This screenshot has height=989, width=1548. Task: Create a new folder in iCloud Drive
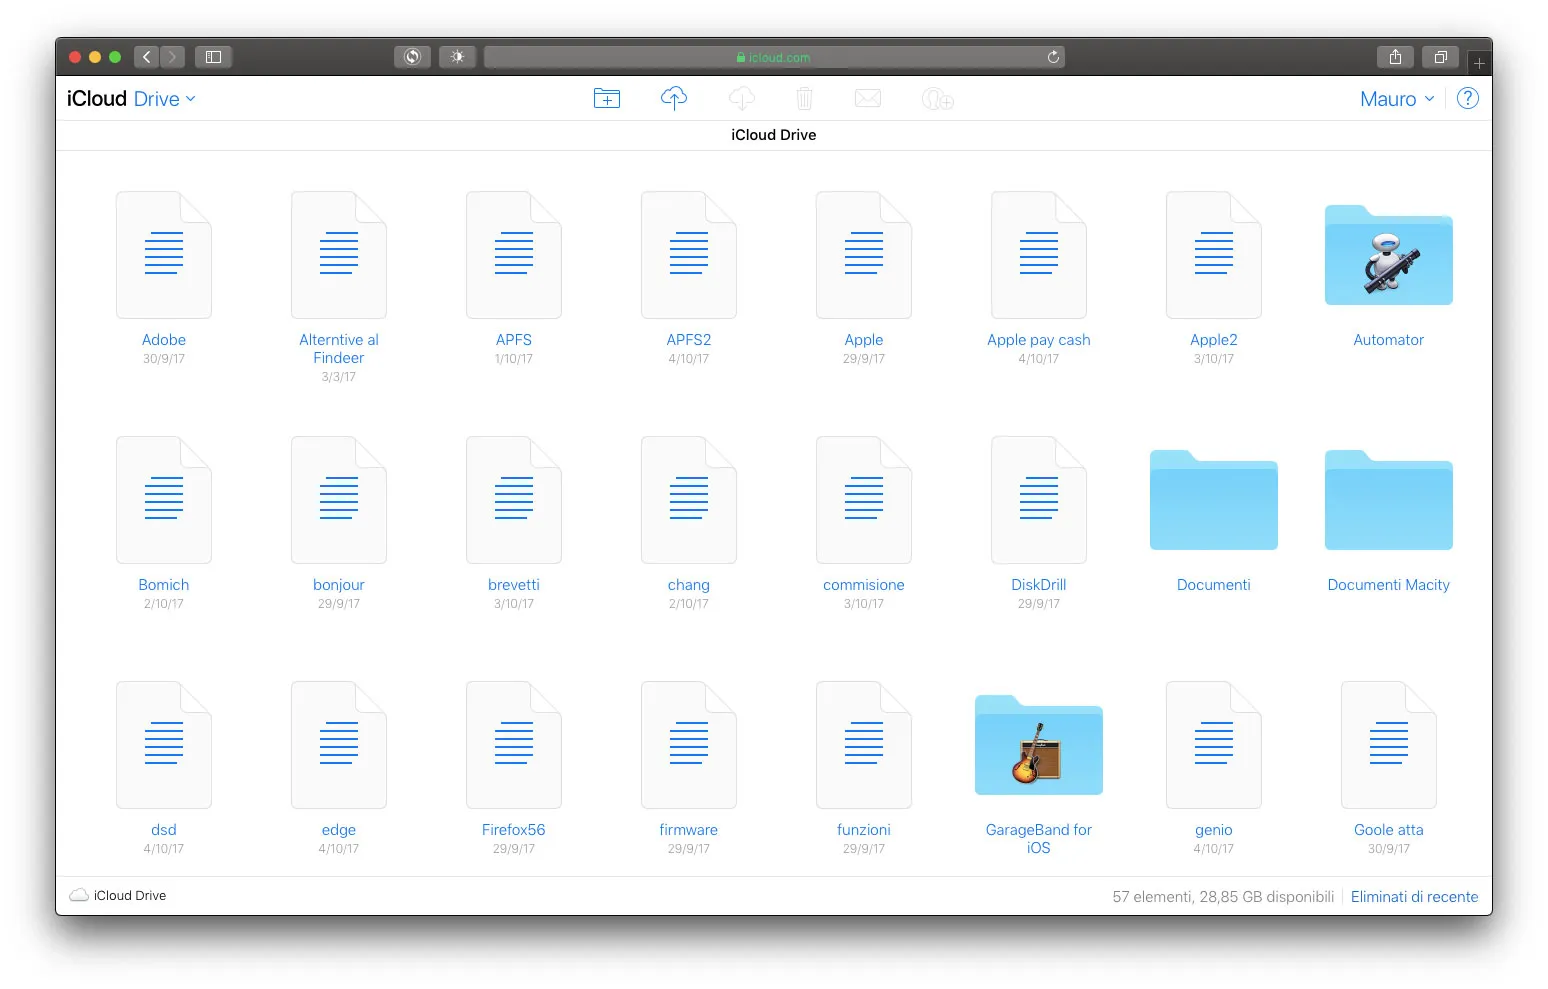click(607, 98)
